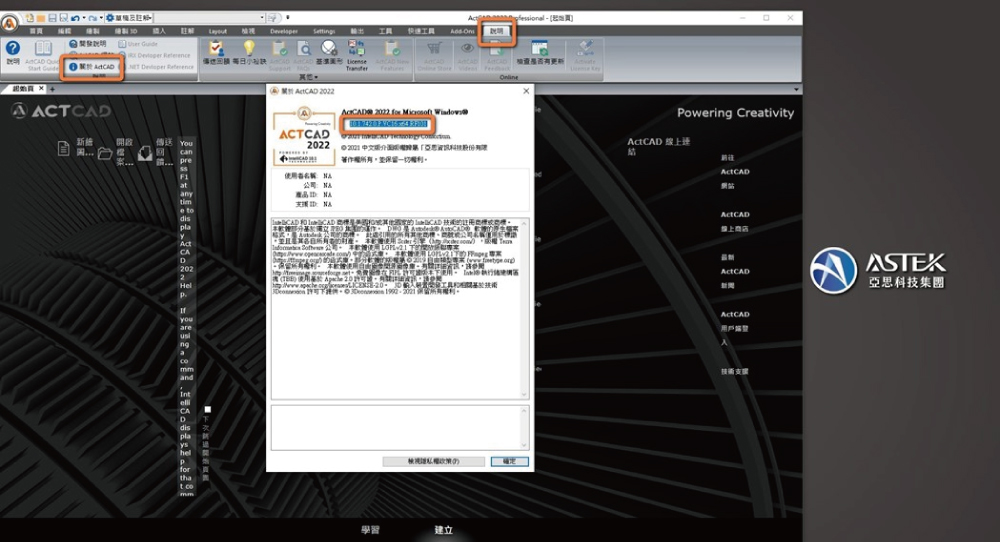Click the Redo arrow in quick access toolbar
This screenshot has width=1000, height=542.
click(92, 18)
